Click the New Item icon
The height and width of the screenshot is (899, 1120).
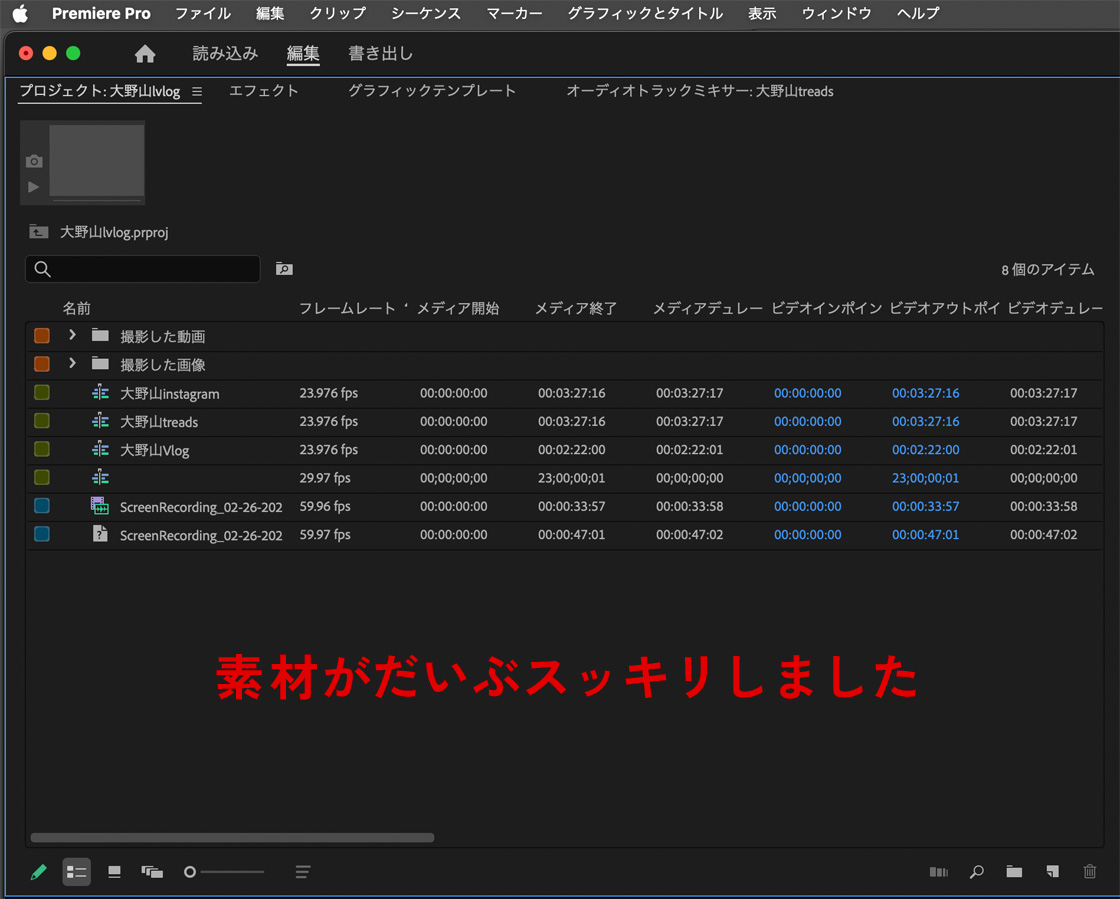pyautogui.click(x=1052, y=872)
